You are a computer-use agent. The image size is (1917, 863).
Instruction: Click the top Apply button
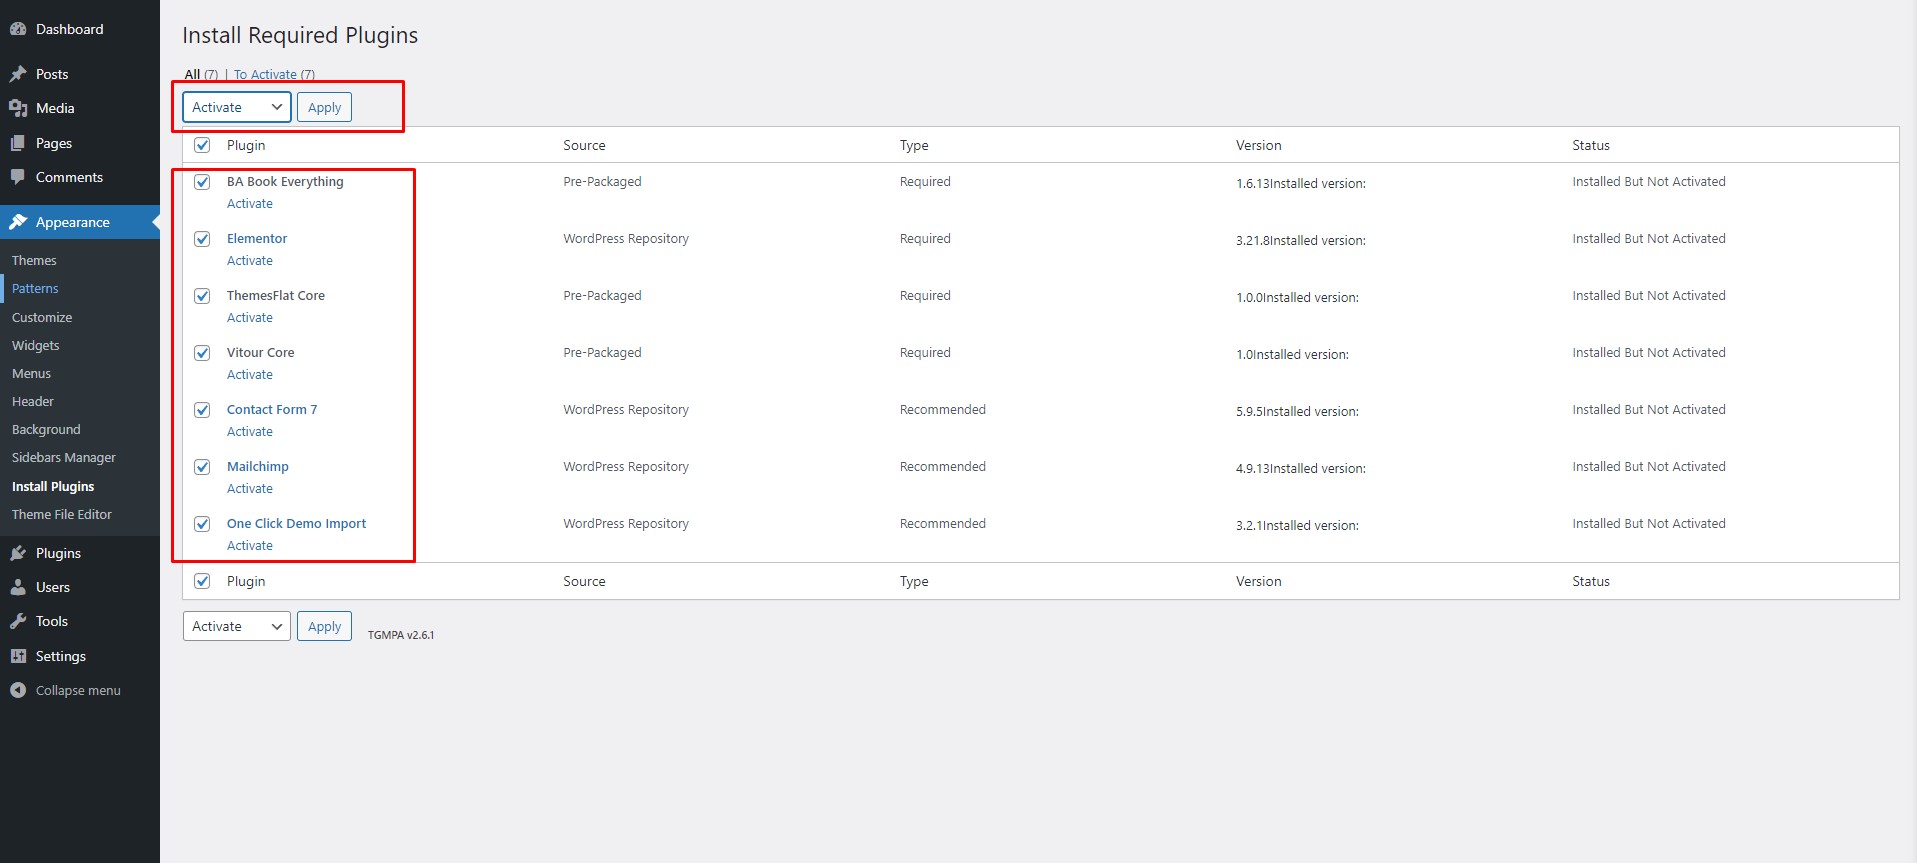coord(324,107)
